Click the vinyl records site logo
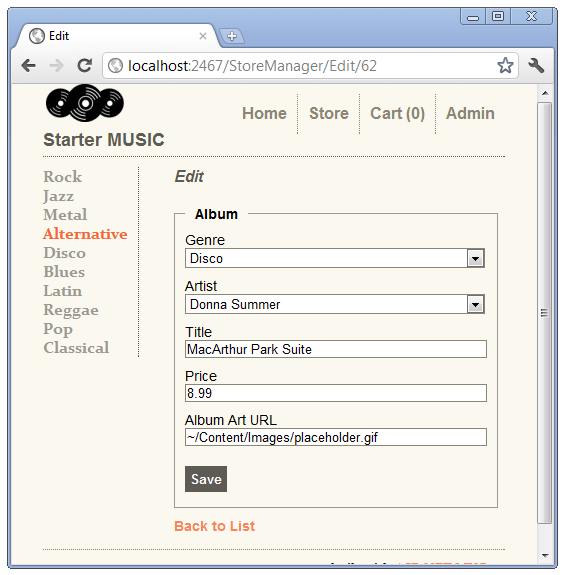This screenshot has width=562, height=575. click(85, 103)
